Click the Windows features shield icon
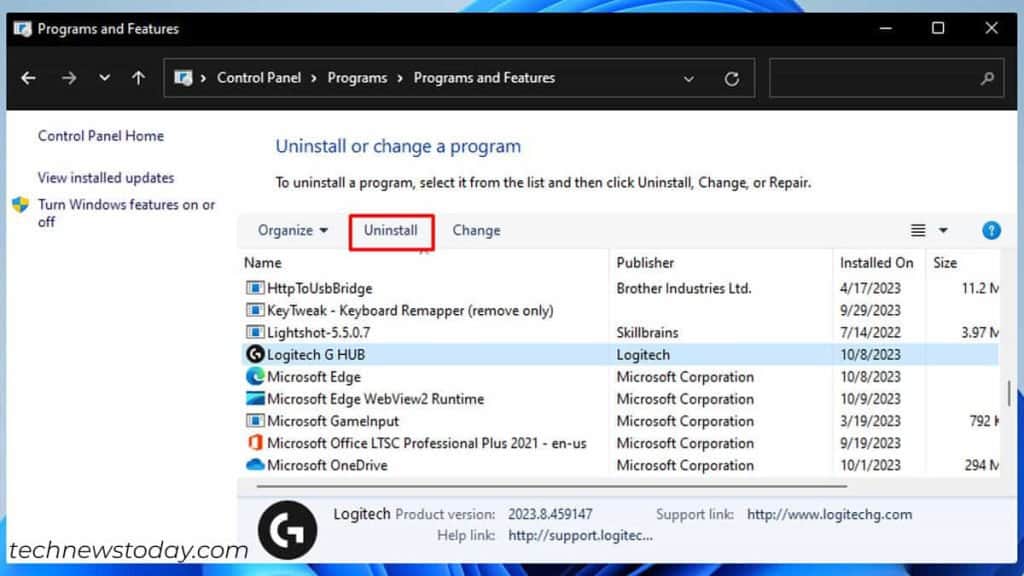 [x=21, y=204]
